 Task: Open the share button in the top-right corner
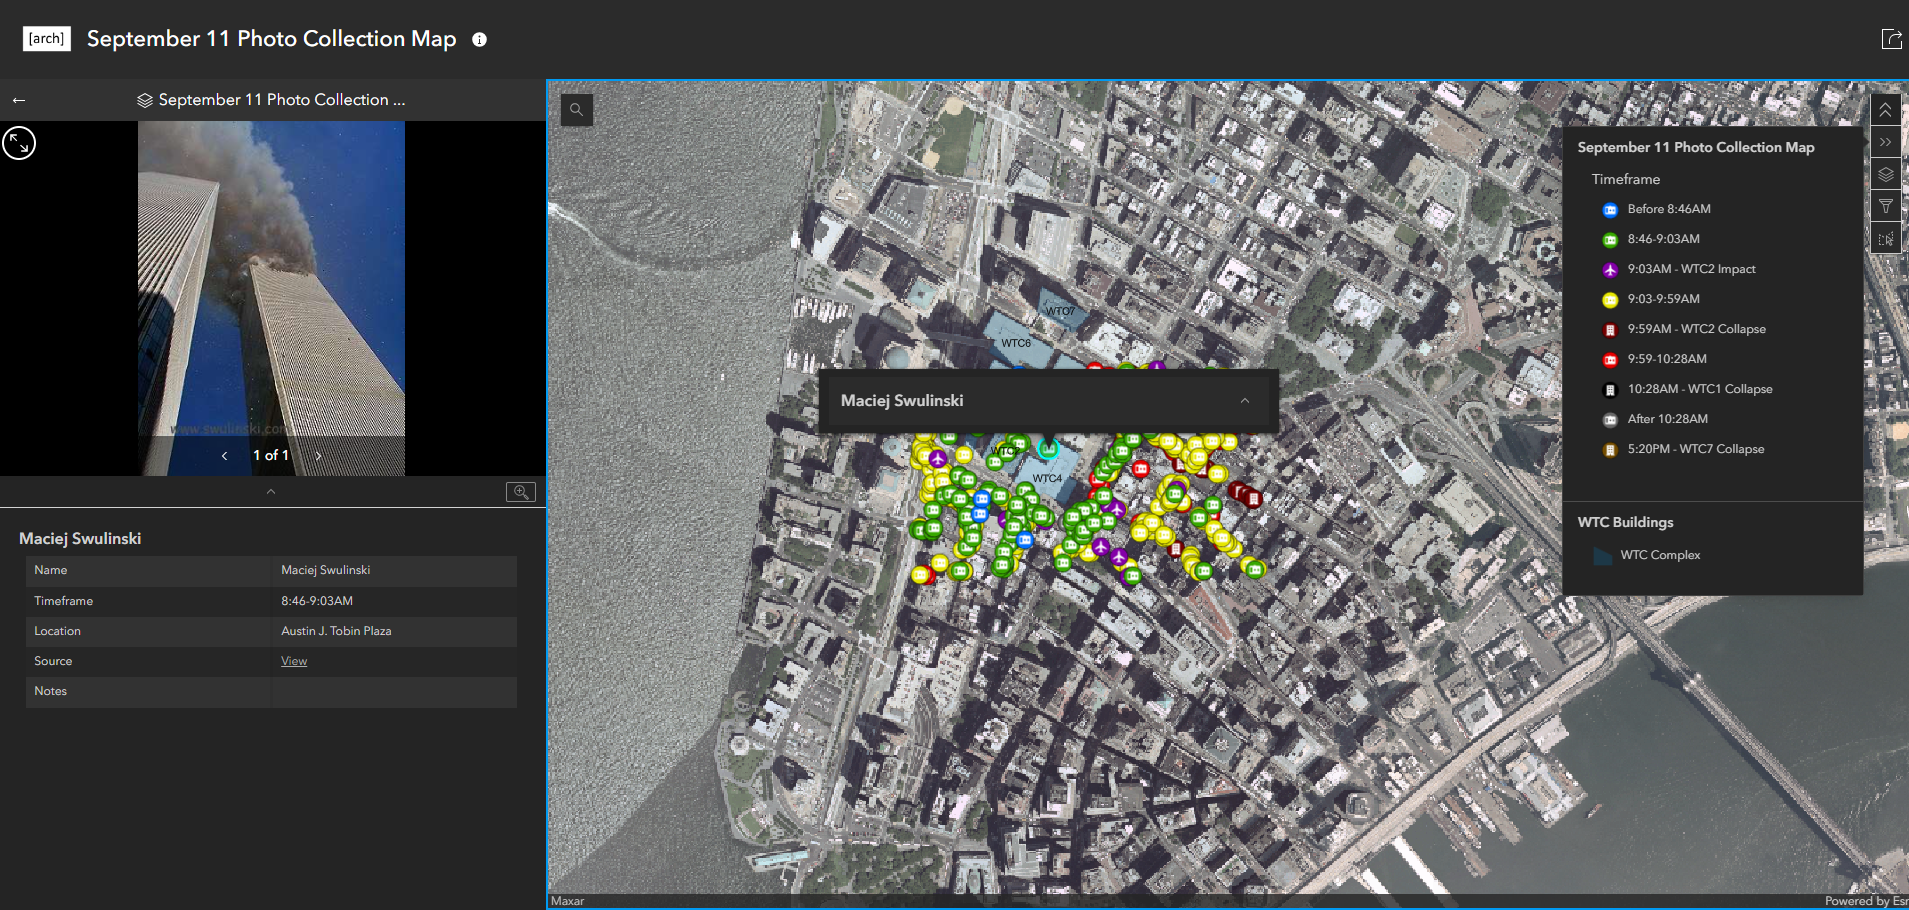1892,39
